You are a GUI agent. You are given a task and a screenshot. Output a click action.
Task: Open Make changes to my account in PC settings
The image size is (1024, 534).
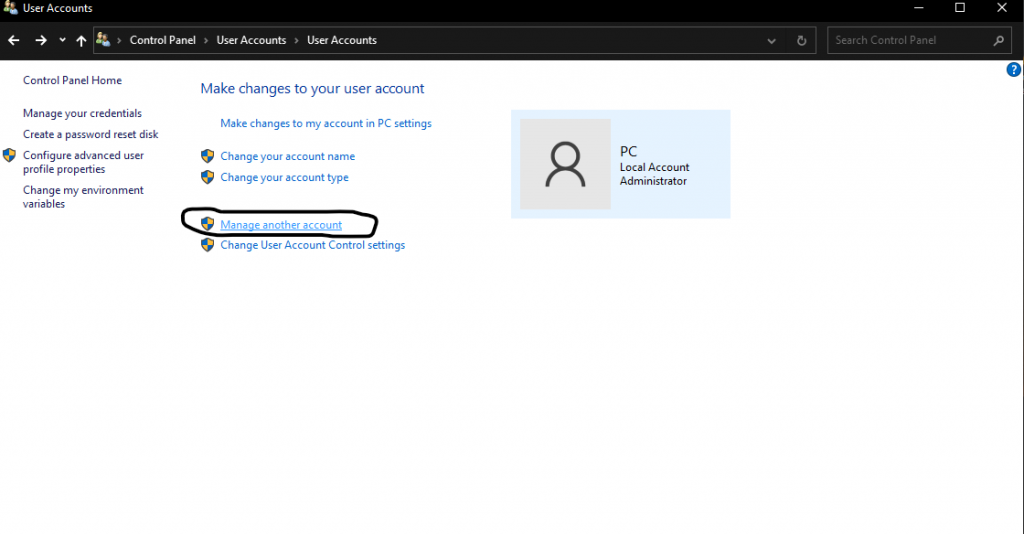point(326,123)
